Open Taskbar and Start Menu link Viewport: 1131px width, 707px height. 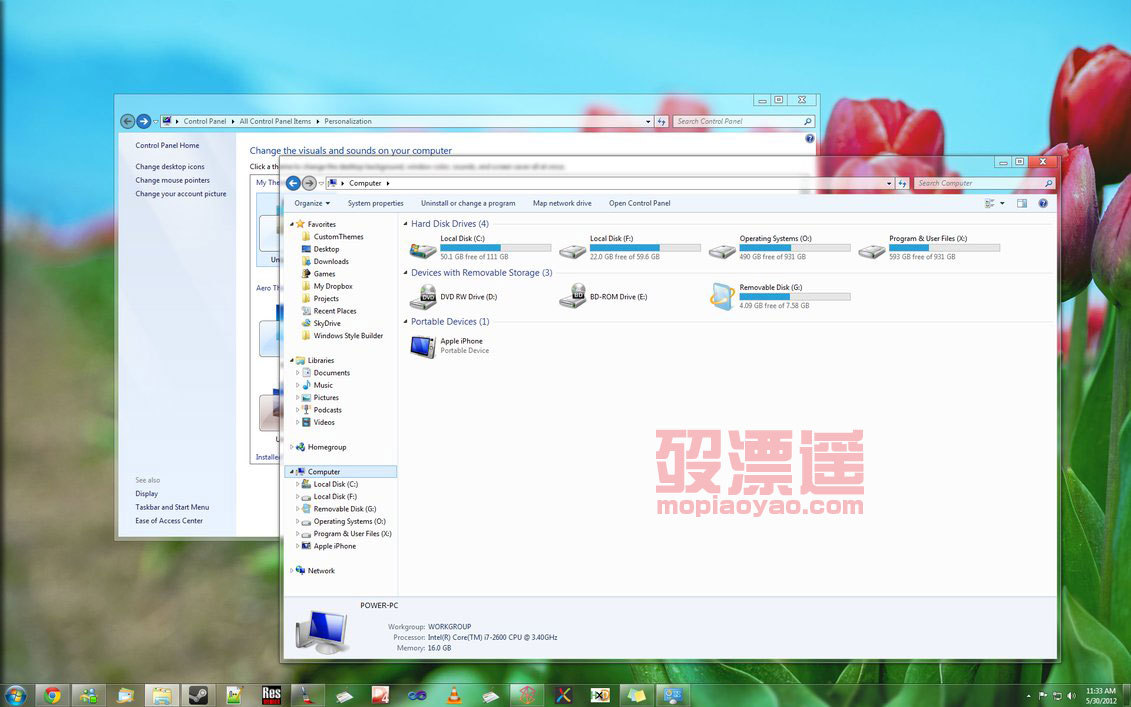click(x=172, y=507)
